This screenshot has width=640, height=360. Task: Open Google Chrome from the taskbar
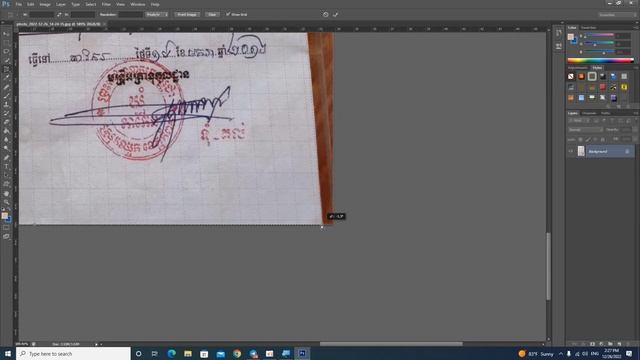tap(237, 353)
